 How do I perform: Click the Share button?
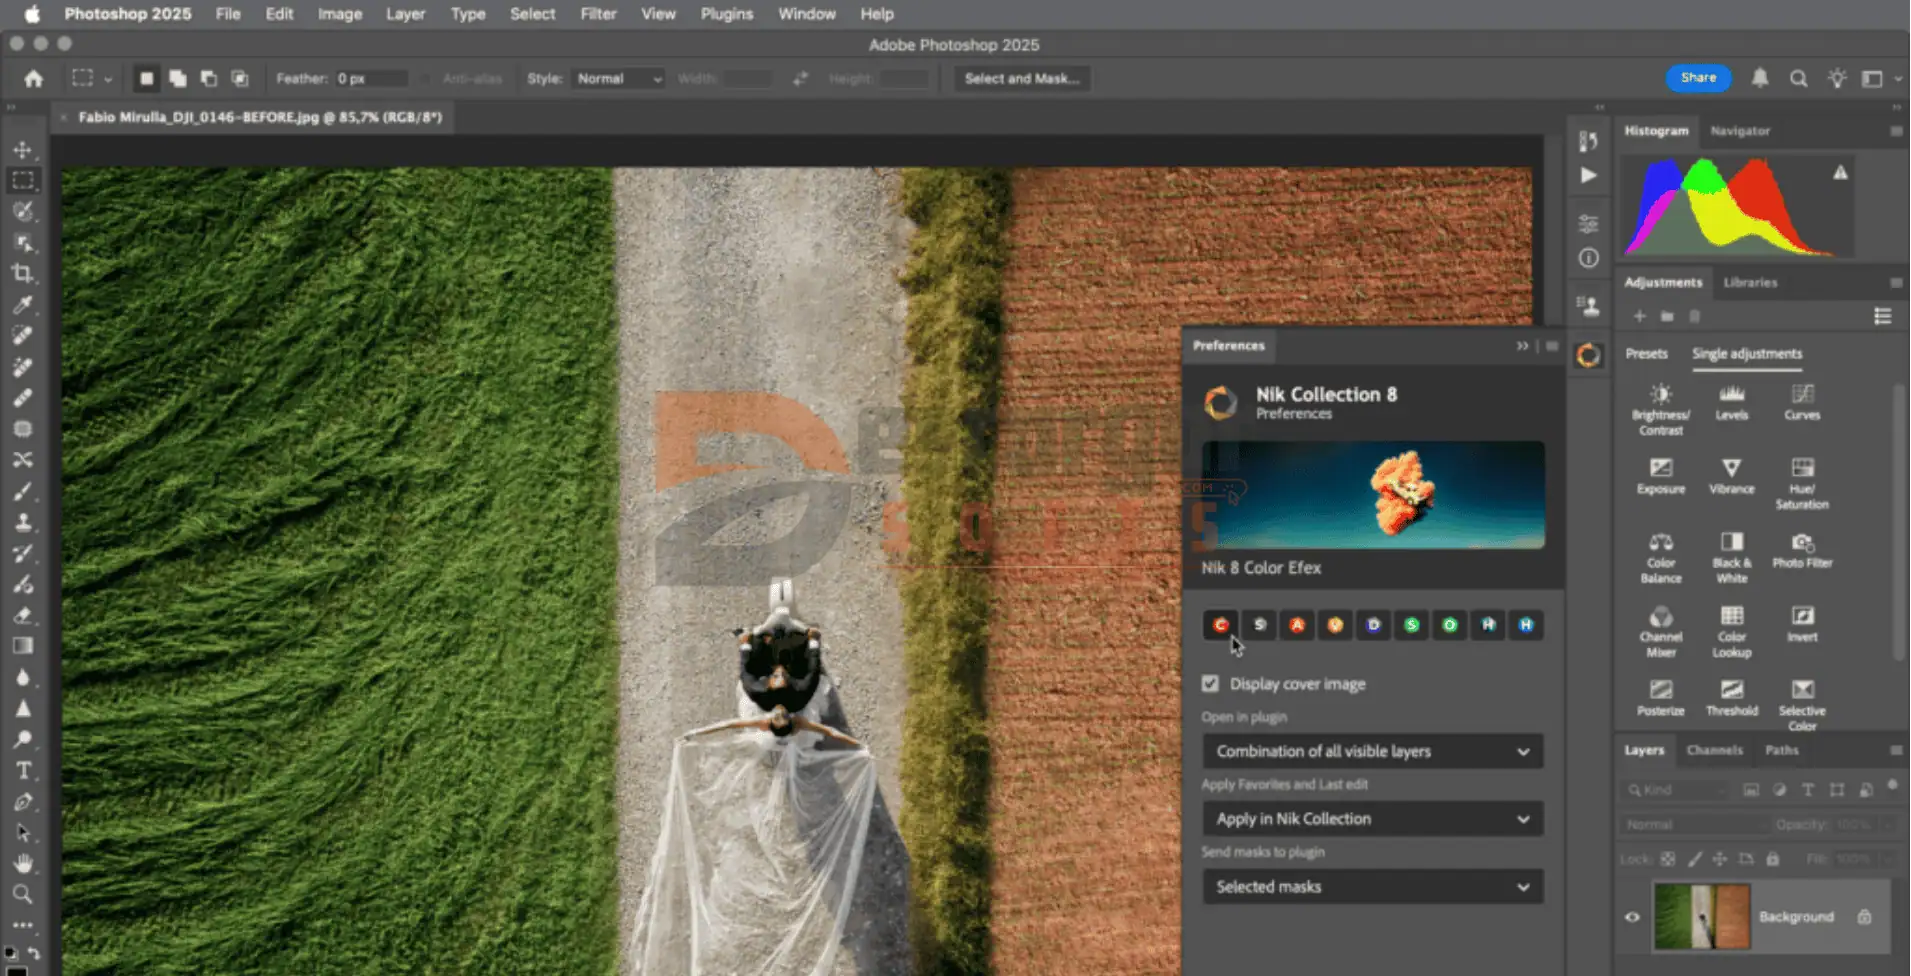coord(1698,78)
